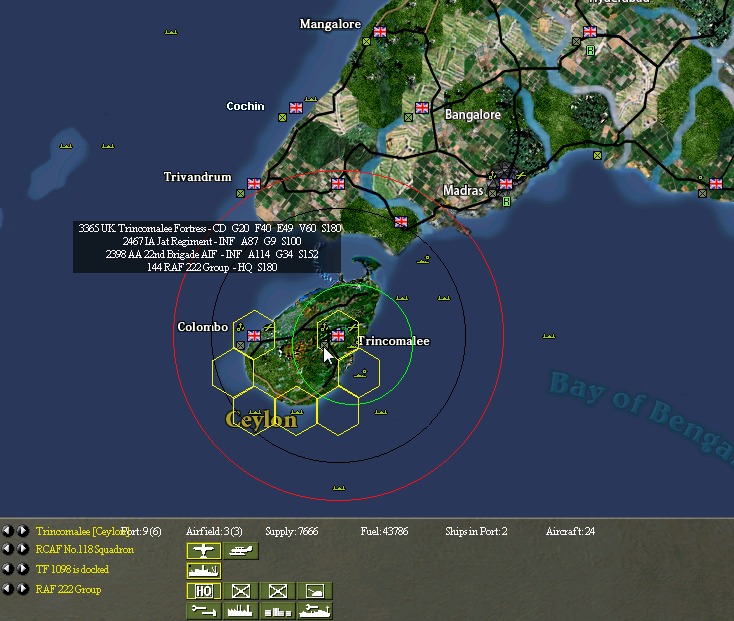Go to next base with Trincomalee right arrow

pos(22,531)
